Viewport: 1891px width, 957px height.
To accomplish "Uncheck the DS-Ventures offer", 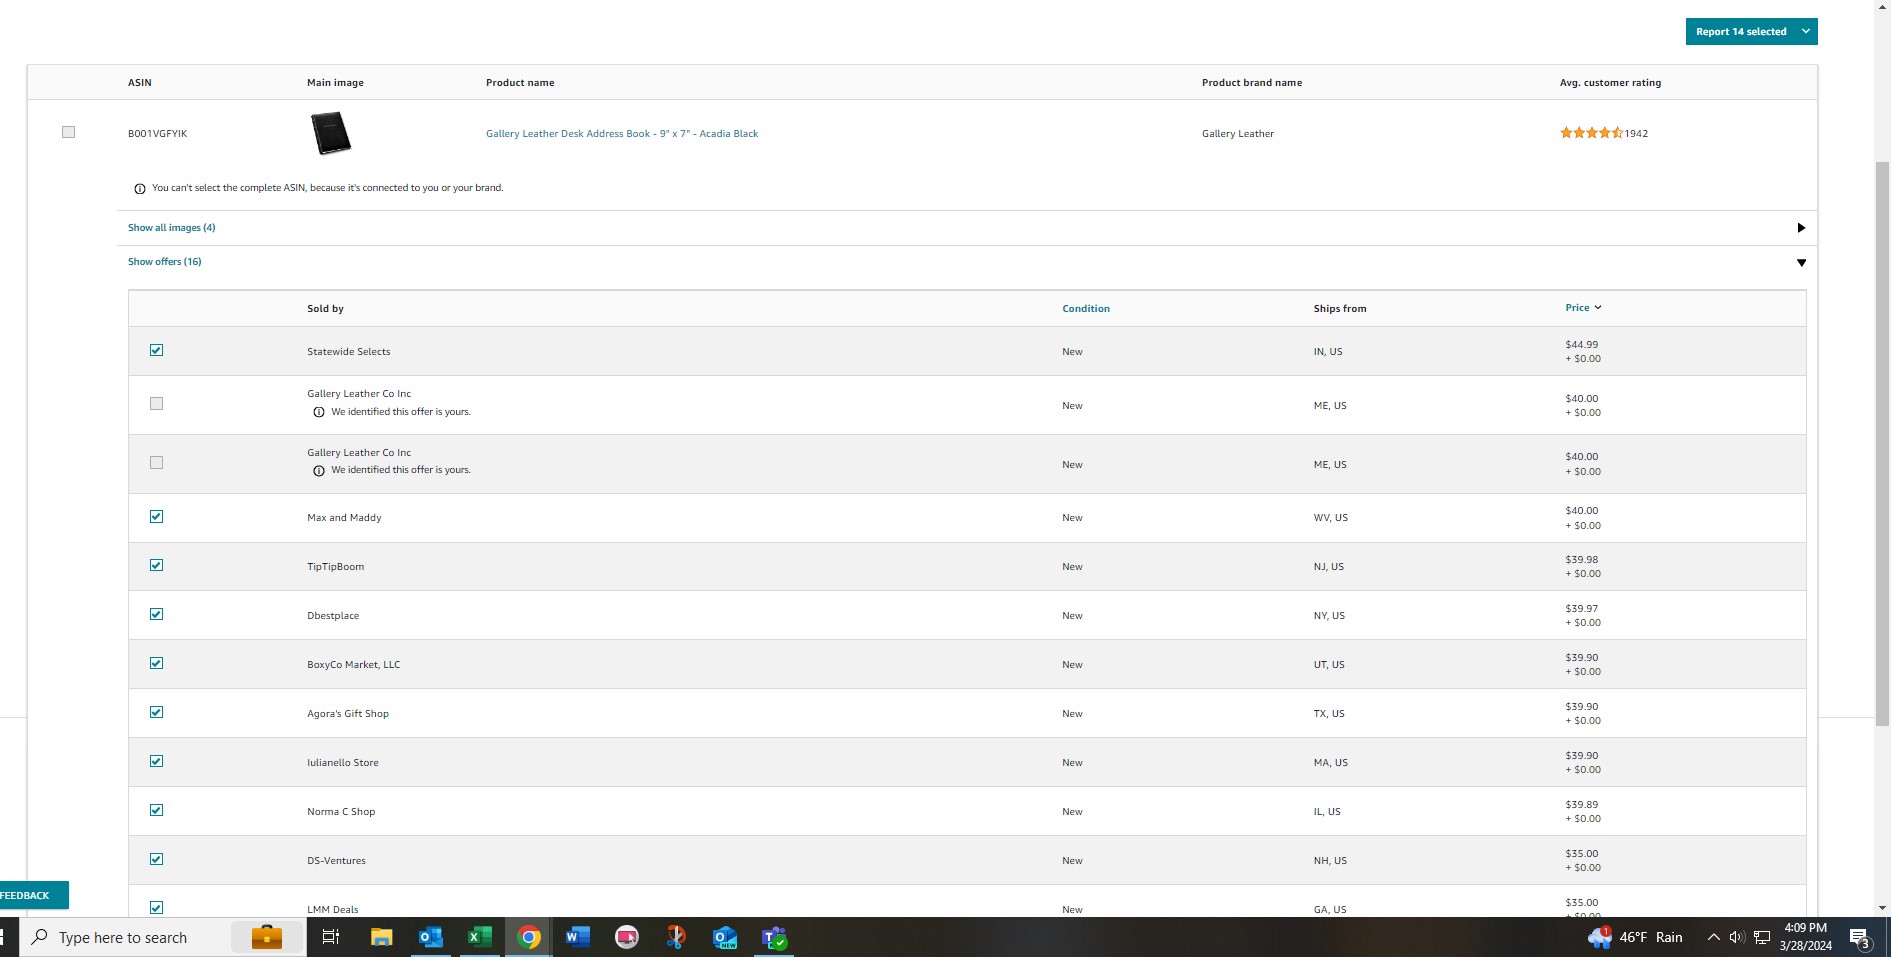I will [x=156, y=859].
